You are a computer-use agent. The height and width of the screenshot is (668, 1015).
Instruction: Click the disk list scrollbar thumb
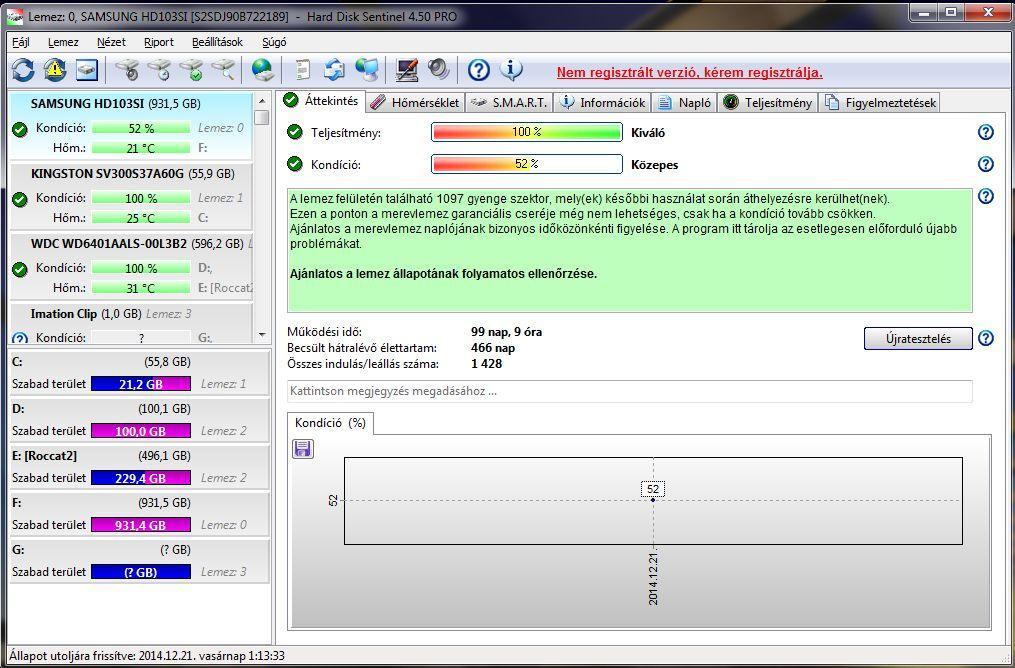pos(262,117)
